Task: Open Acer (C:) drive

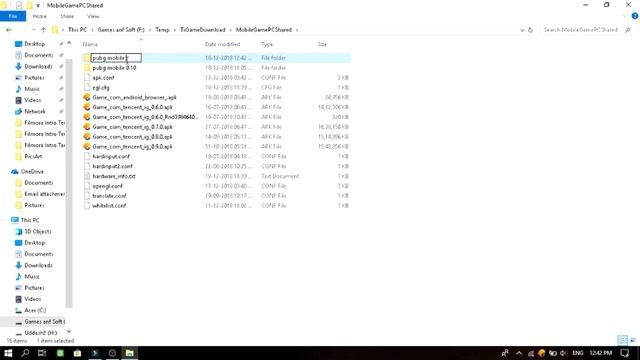Action: tap(35, 310)
